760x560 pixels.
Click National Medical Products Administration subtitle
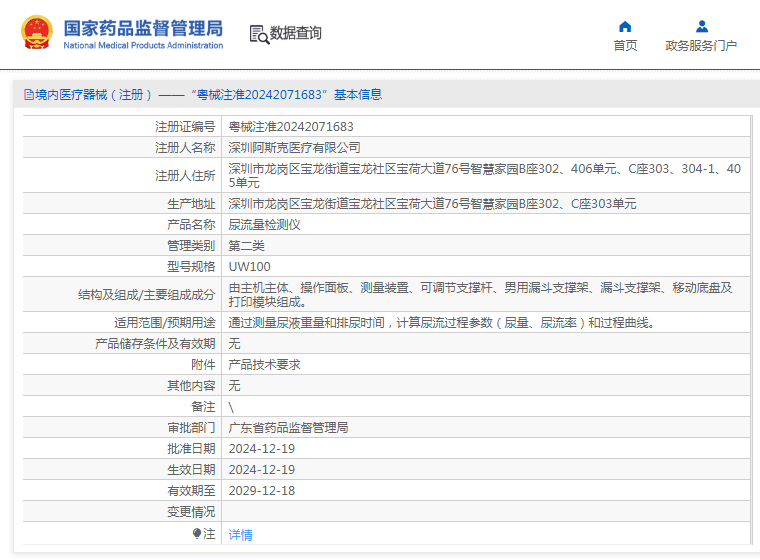[143, 45]
